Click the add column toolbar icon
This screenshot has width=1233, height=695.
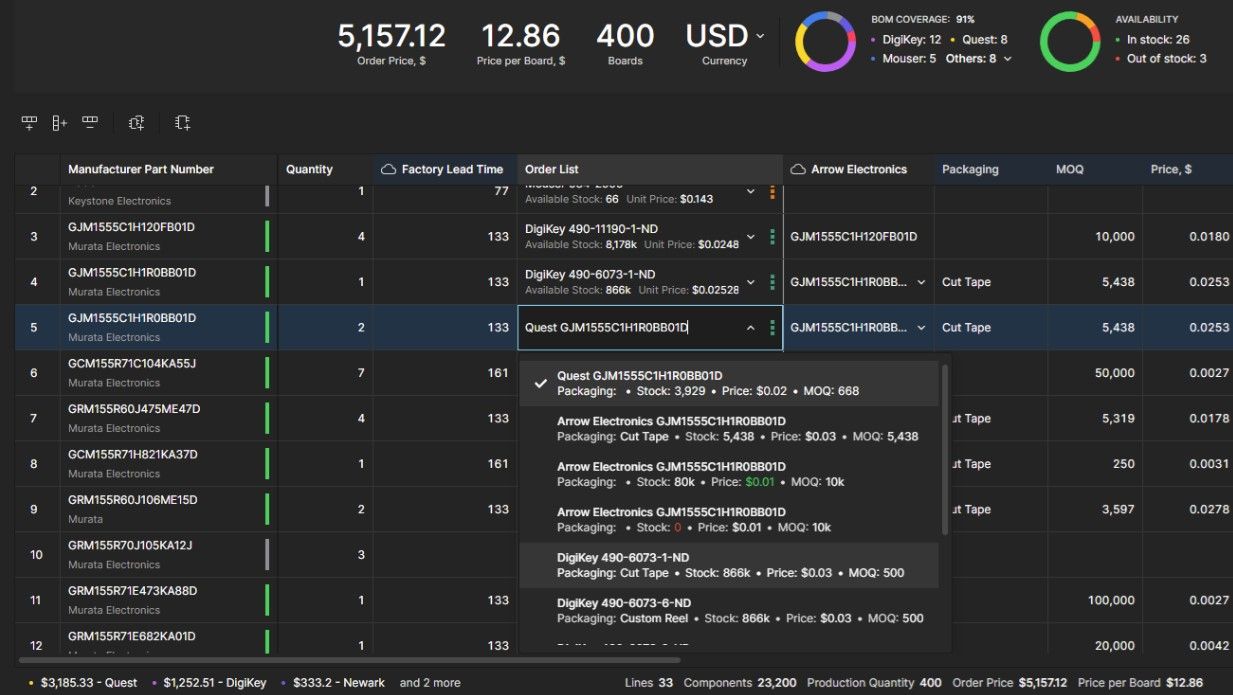(59, 123)
